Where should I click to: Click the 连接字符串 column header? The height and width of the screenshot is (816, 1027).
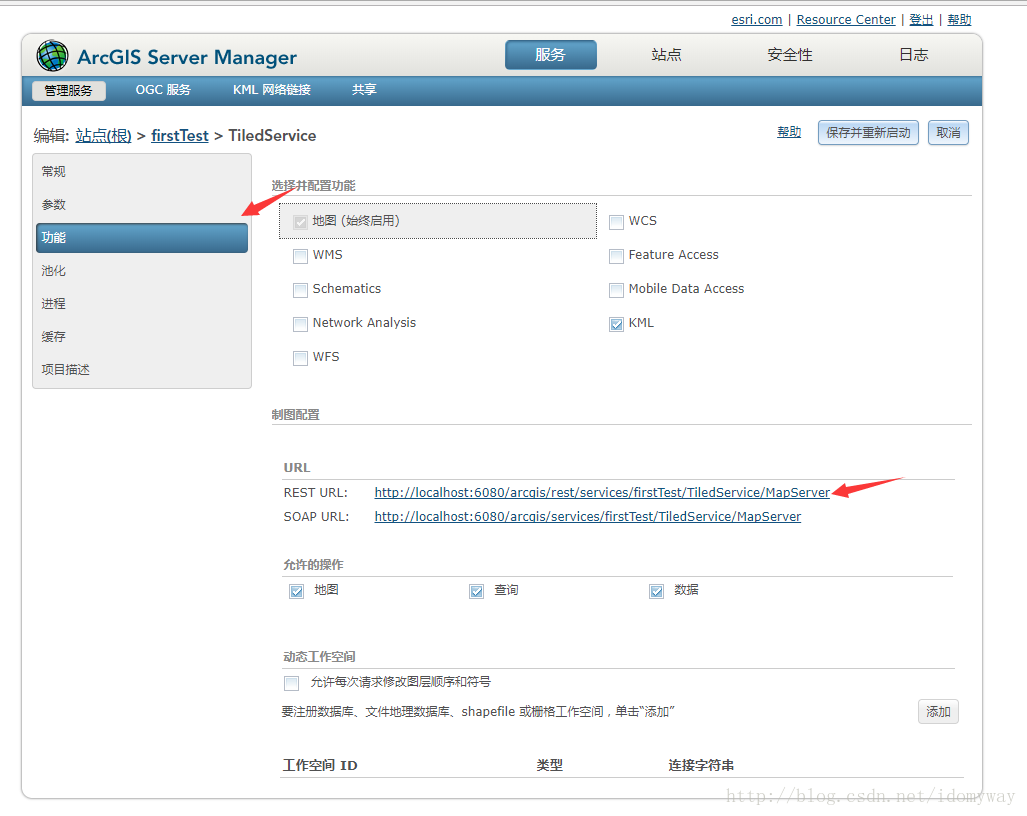701,766
